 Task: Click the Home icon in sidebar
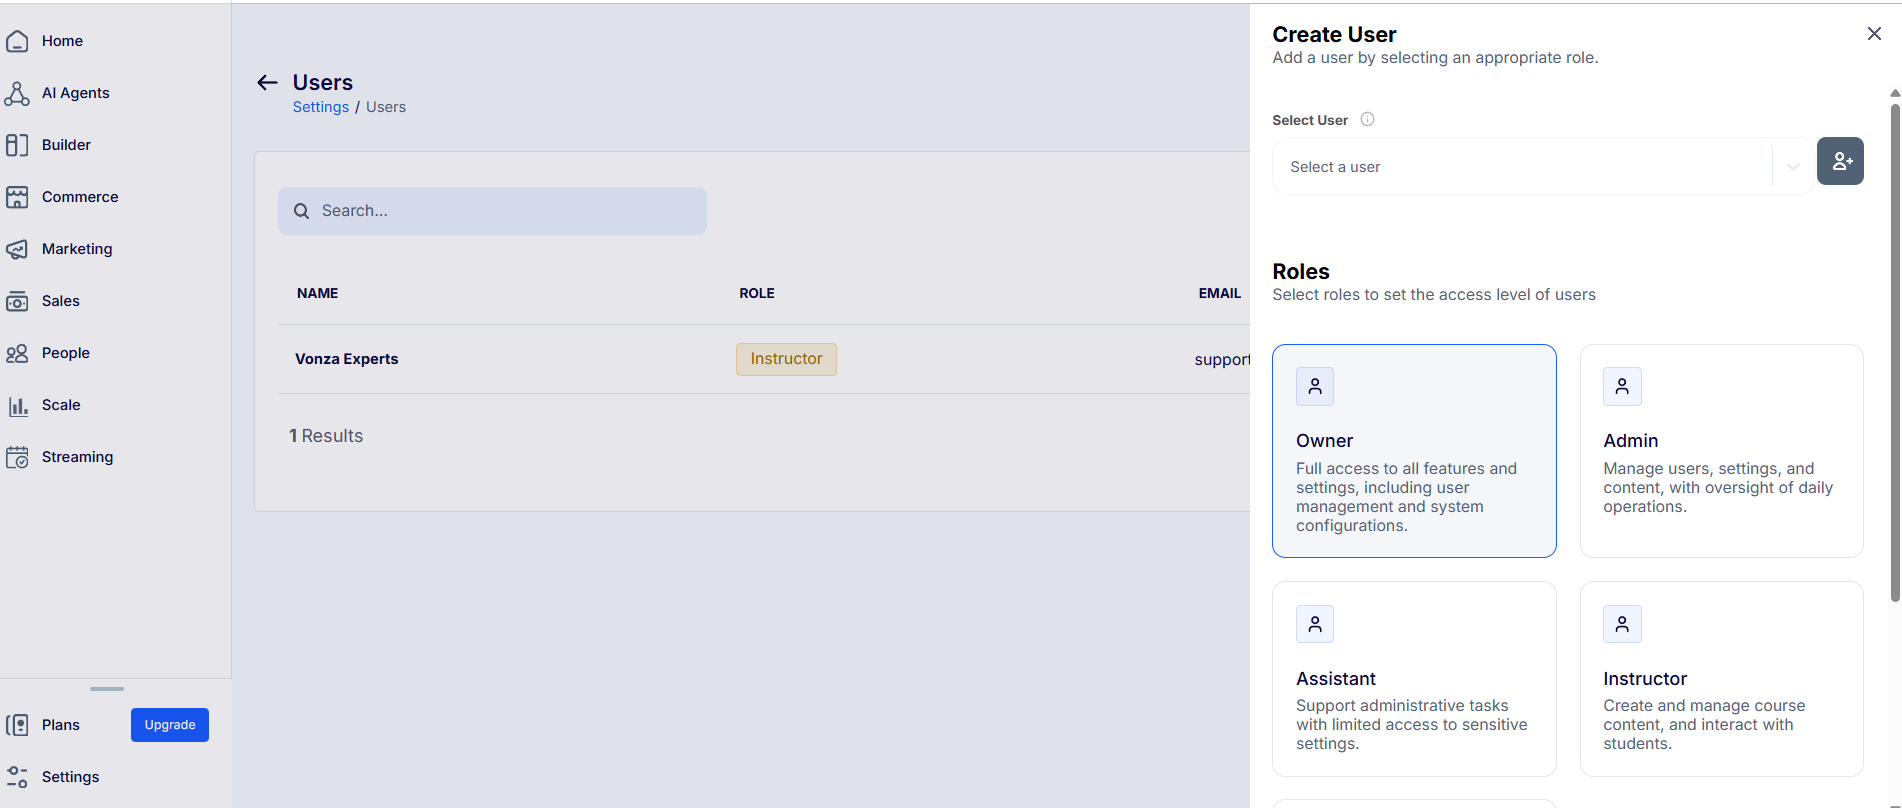click(x=17, y=41)
